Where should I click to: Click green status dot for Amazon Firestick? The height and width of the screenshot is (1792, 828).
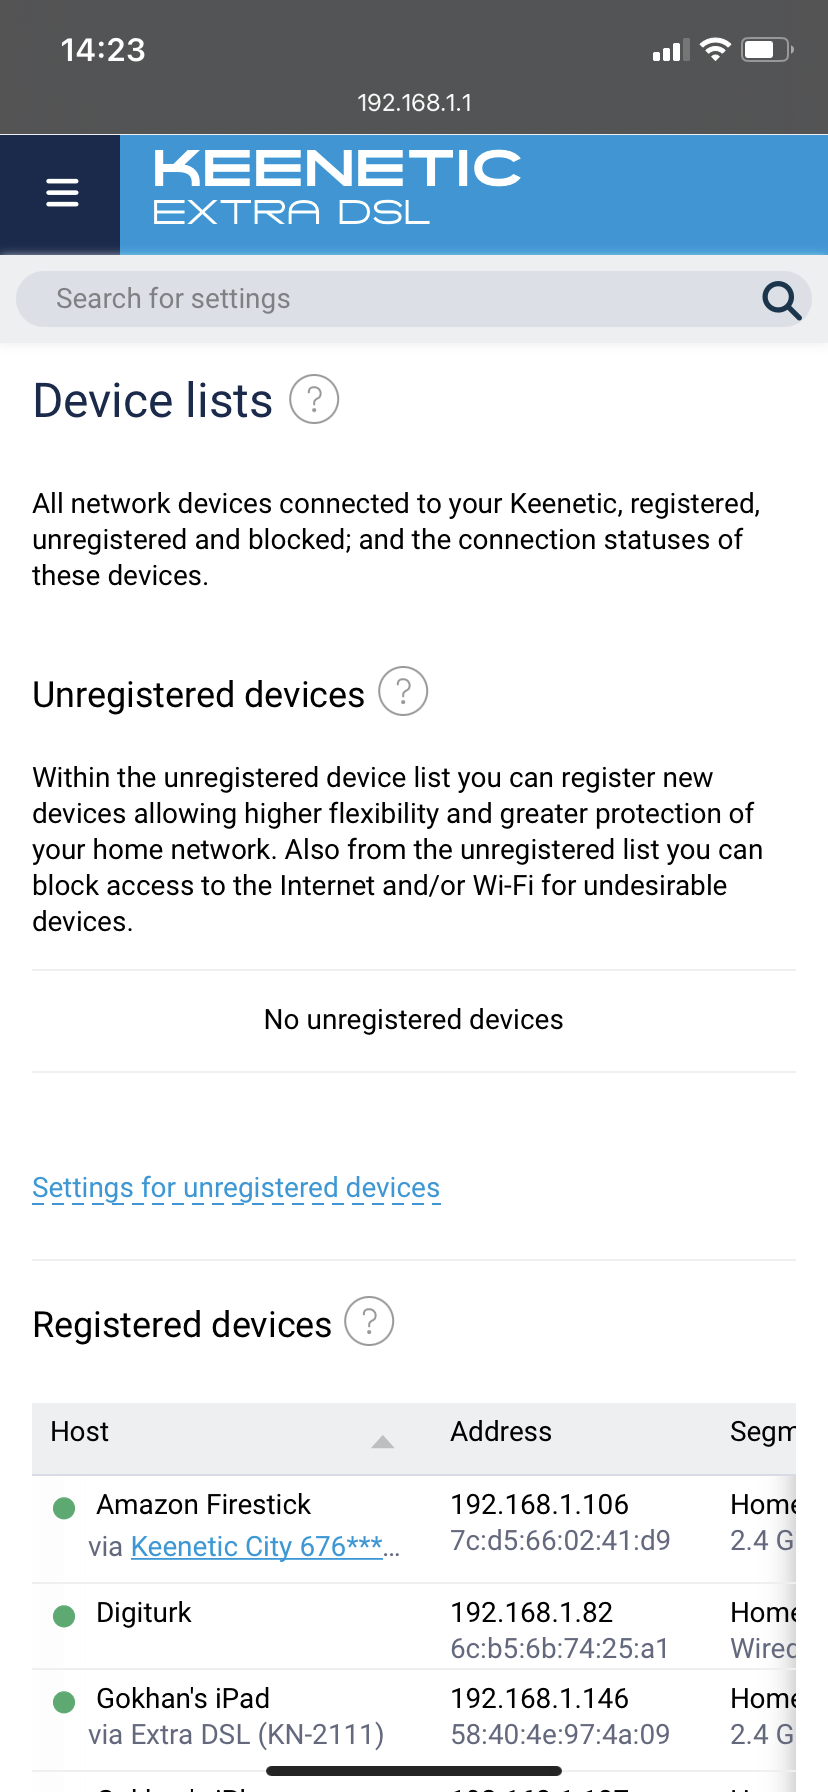point(64,1507)
